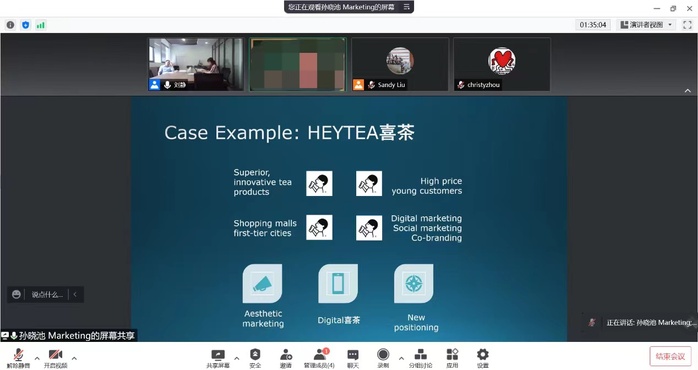Open the speaker view layout dropdown
This screenshot has width=698, height=370.
647,25
